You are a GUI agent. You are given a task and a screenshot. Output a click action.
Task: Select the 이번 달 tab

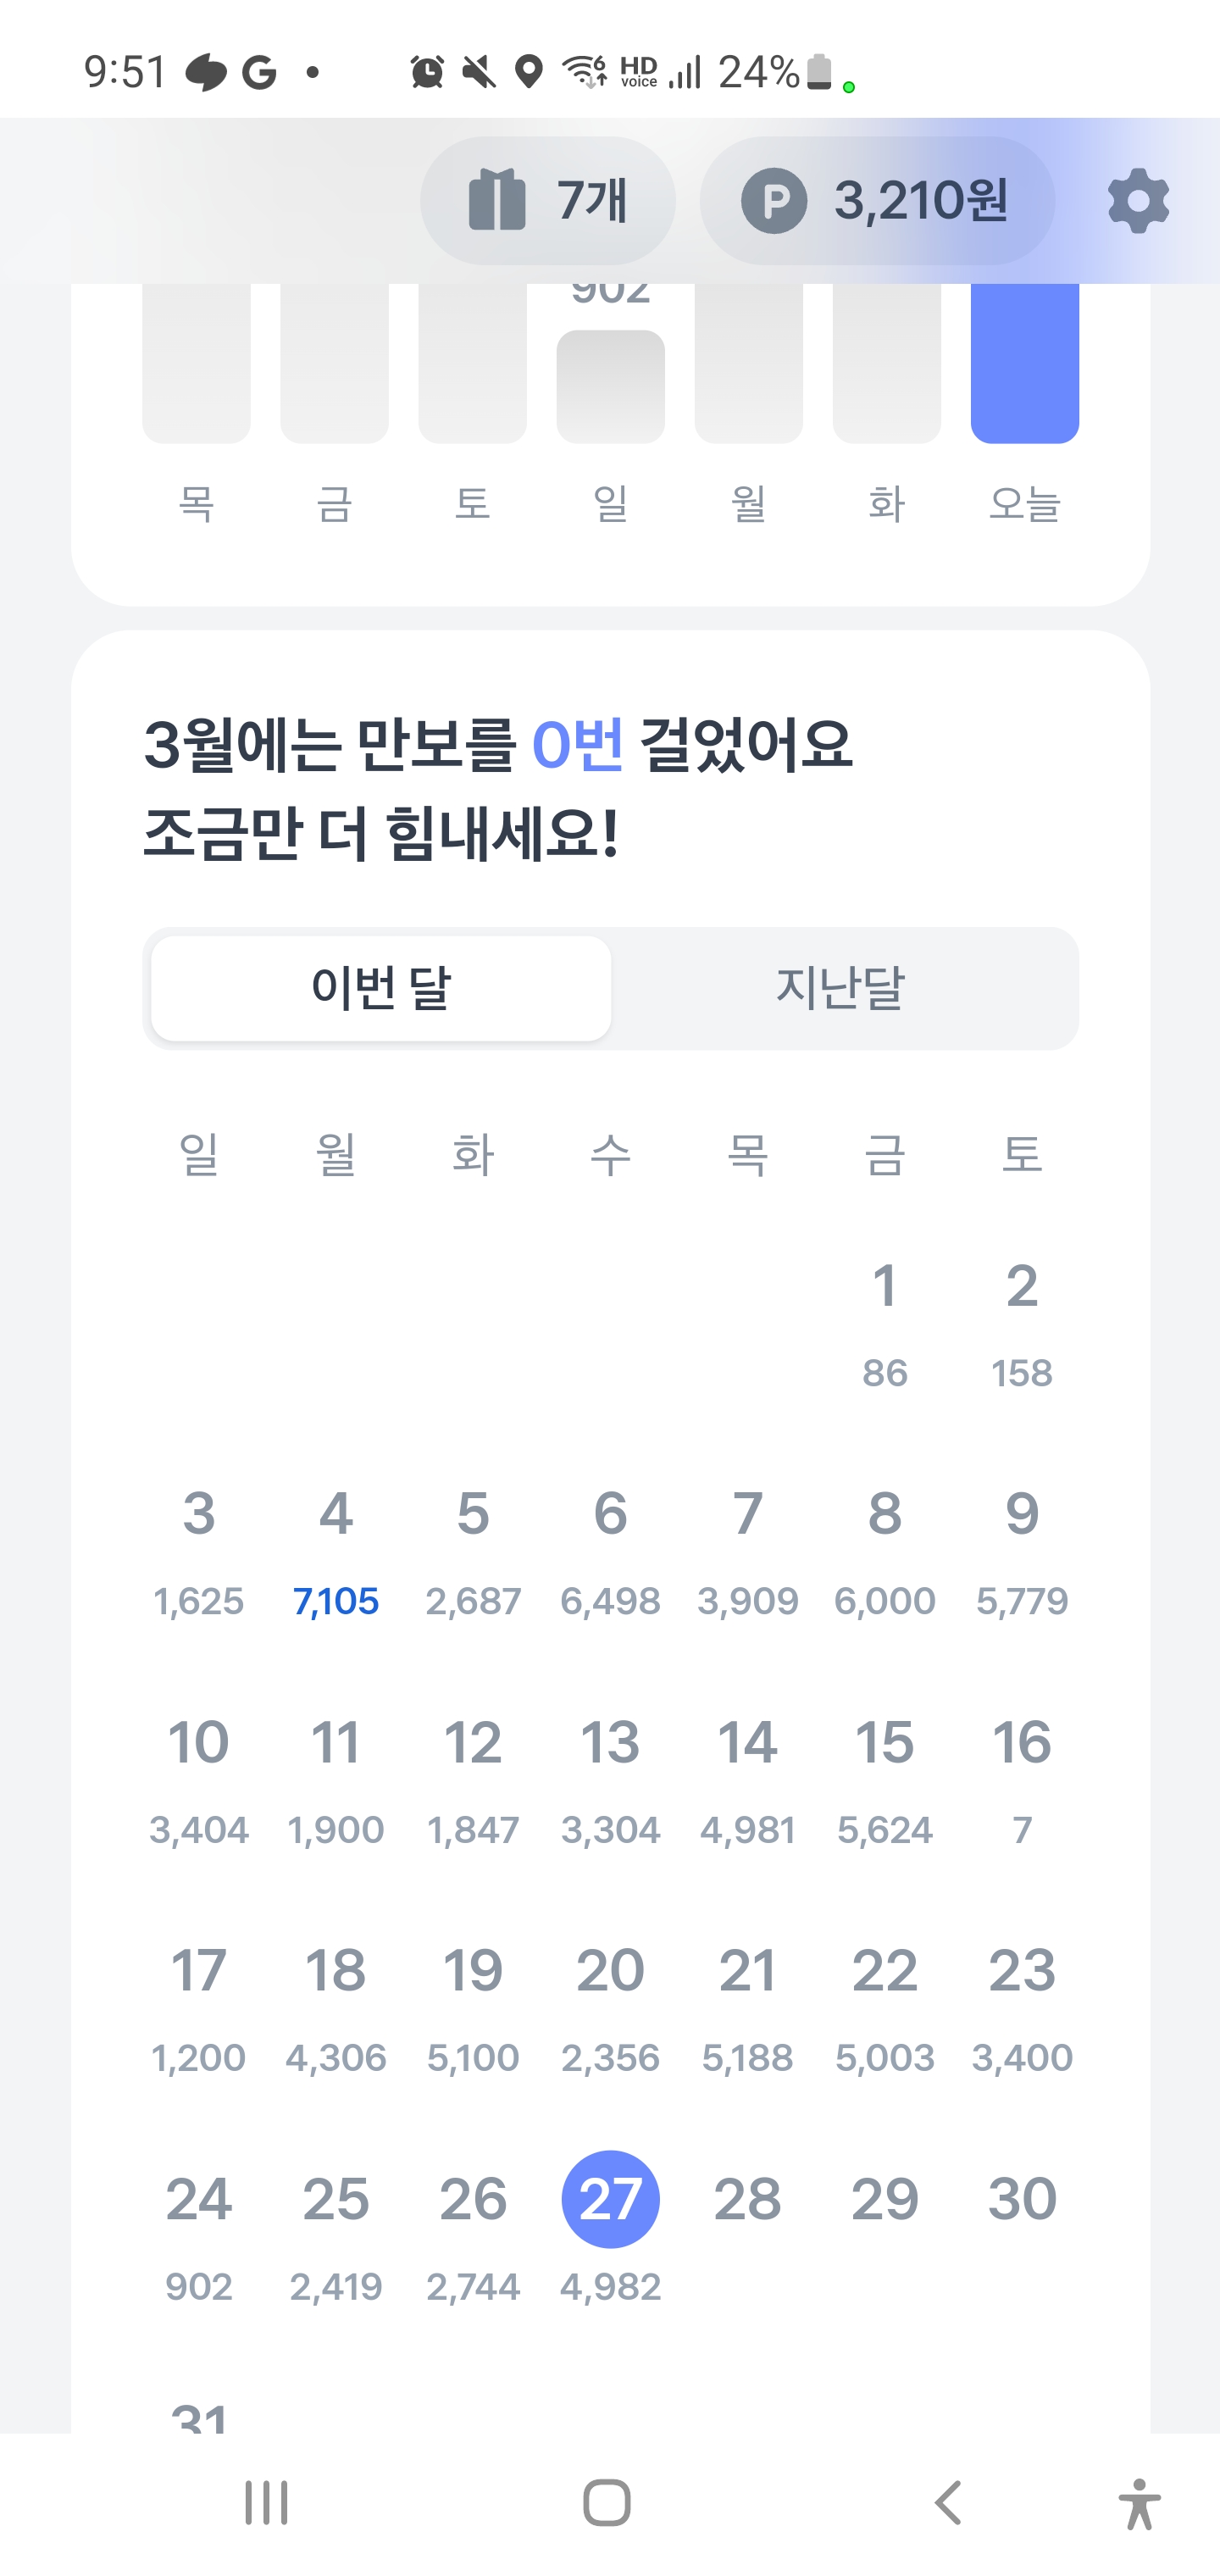pos(381,988)
